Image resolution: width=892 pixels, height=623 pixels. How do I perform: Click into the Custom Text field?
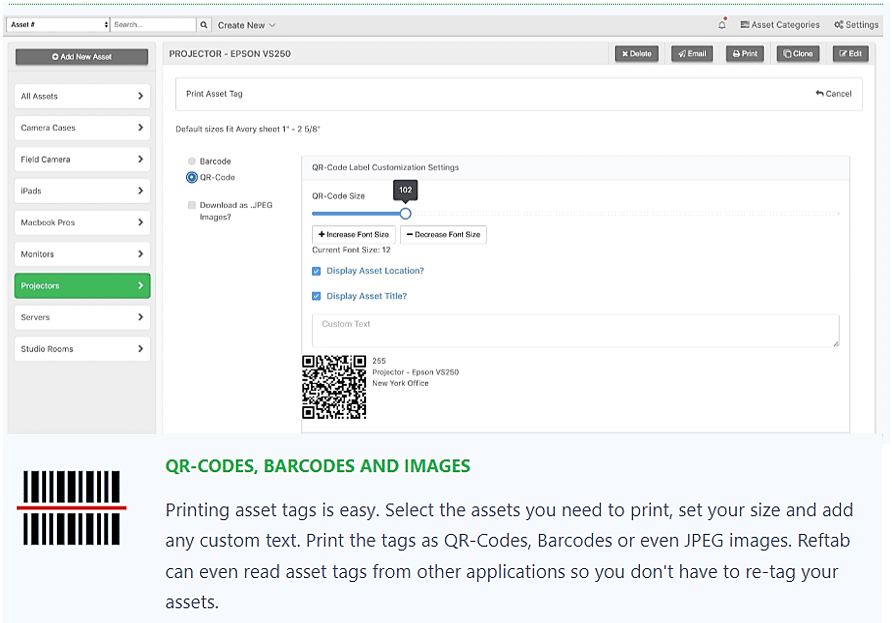tap(575, 331)
